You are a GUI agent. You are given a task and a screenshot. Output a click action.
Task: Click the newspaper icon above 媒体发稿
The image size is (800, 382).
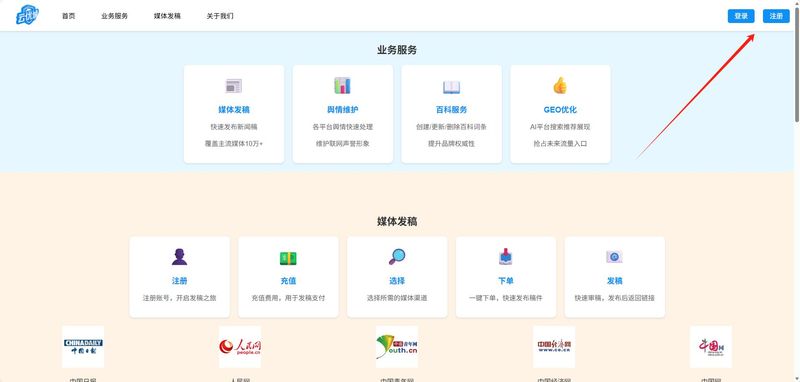coord(234,86)
